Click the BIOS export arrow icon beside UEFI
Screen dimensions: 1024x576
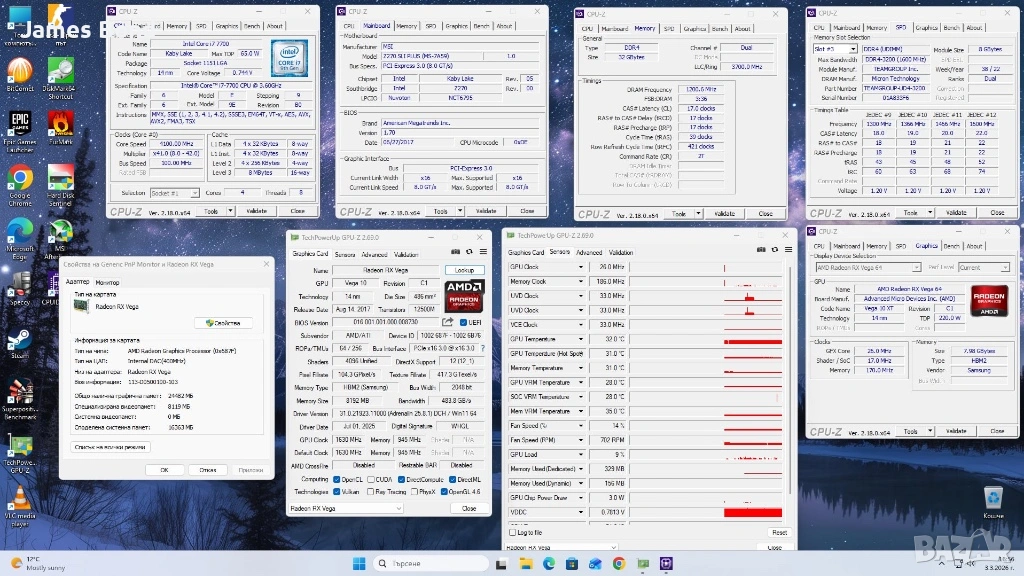click(x=447, y=322)
